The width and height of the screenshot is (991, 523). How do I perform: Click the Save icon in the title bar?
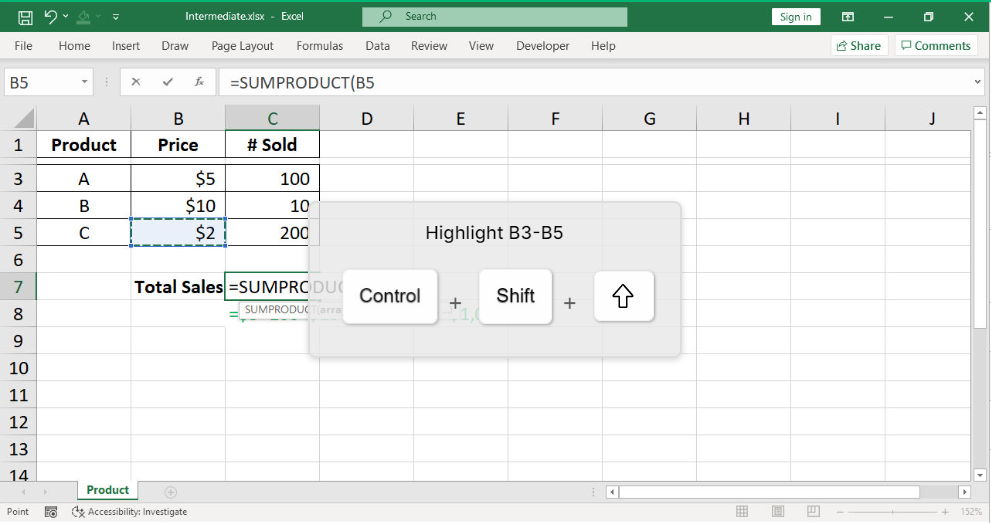click(25, 17)
